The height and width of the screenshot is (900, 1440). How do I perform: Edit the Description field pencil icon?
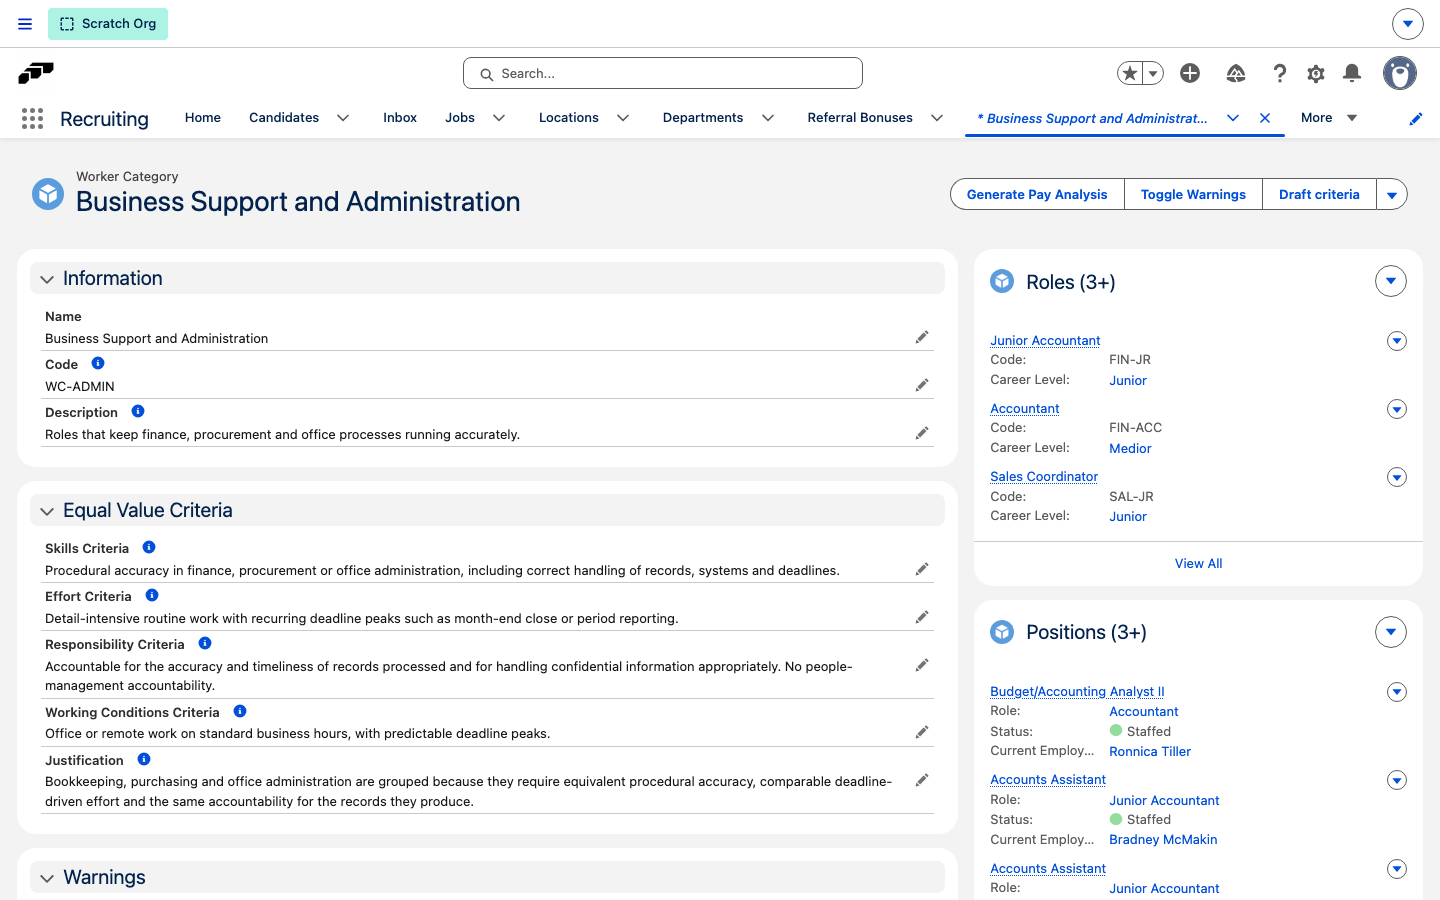(x=922, y=433)
